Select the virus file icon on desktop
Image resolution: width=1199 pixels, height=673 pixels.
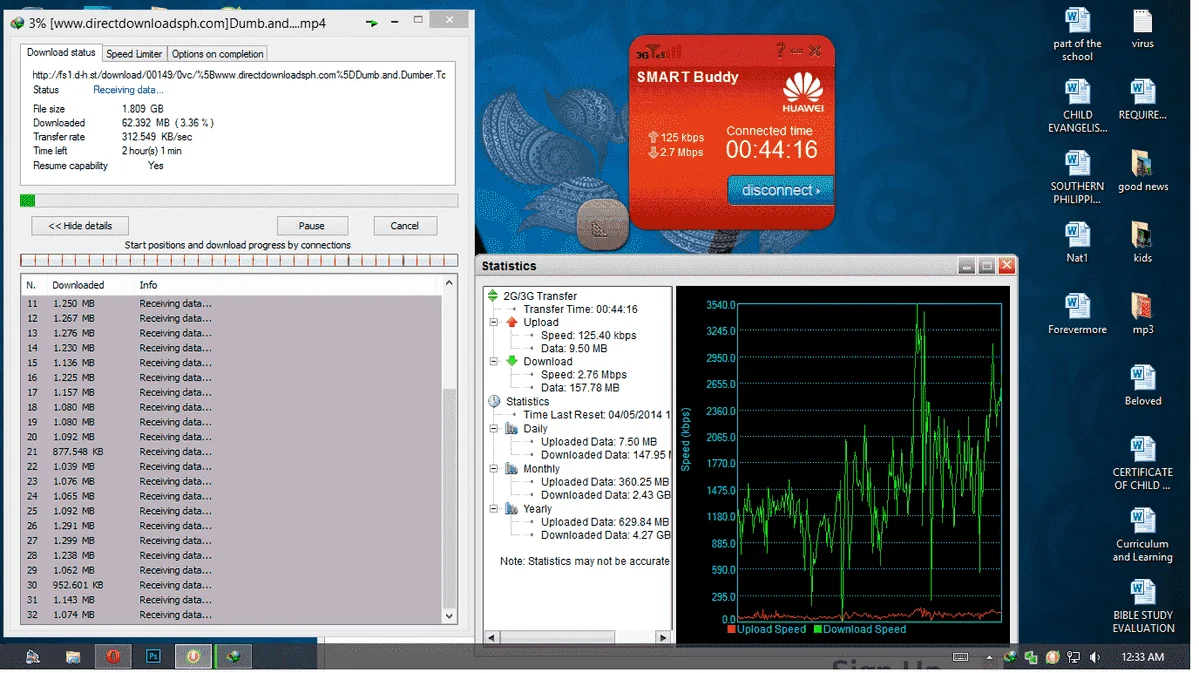1142,29
